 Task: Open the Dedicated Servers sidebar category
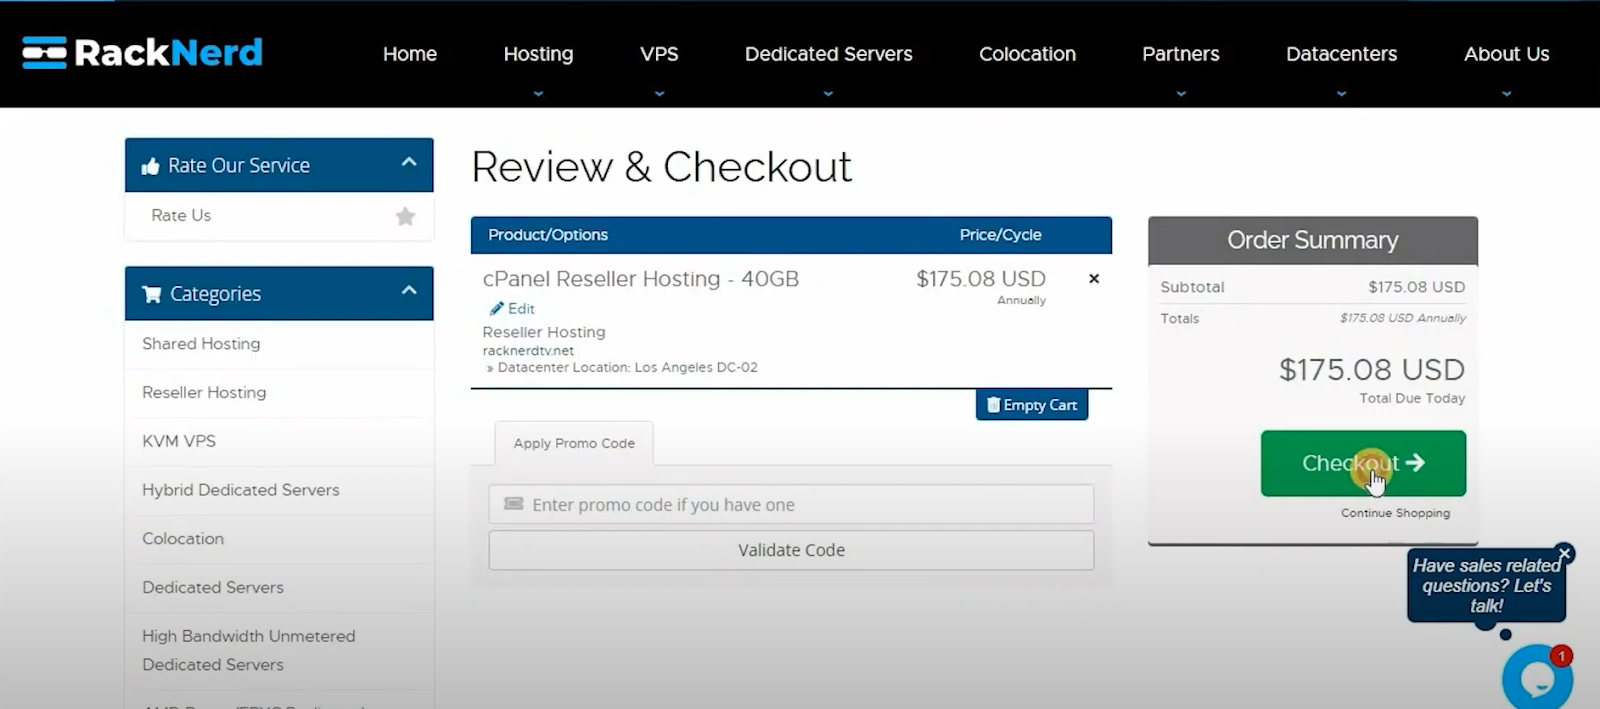coord(213,588)
